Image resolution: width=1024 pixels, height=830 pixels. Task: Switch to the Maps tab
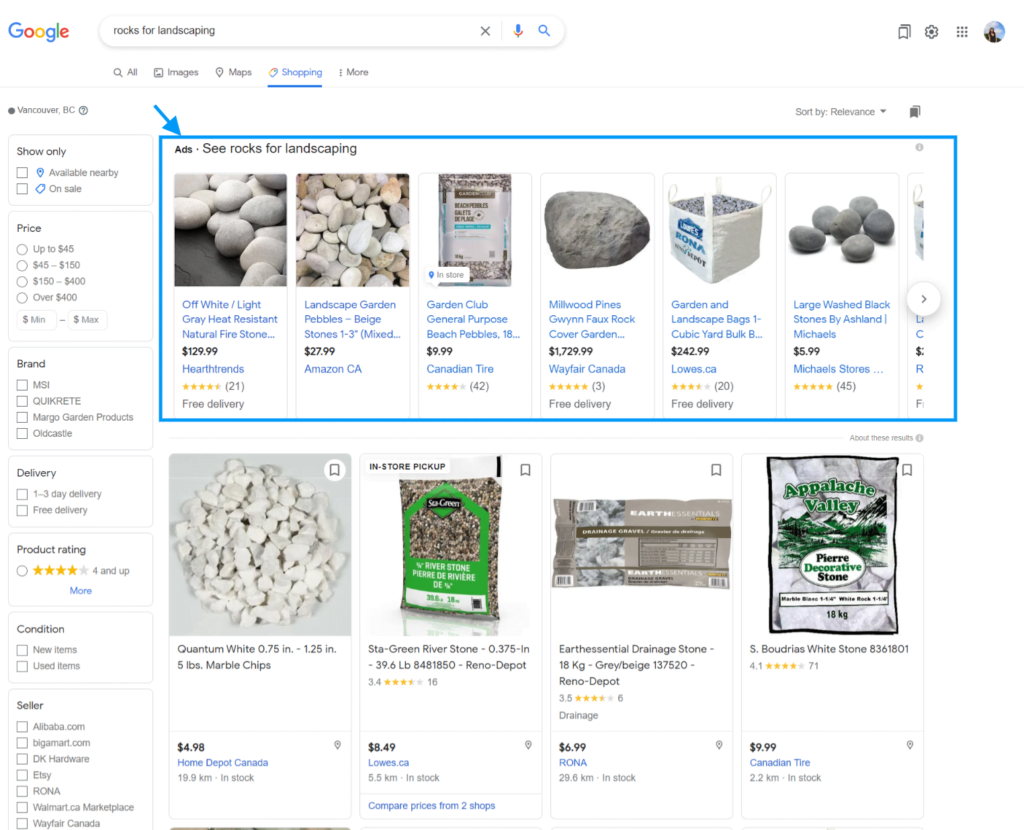point(233,72)
